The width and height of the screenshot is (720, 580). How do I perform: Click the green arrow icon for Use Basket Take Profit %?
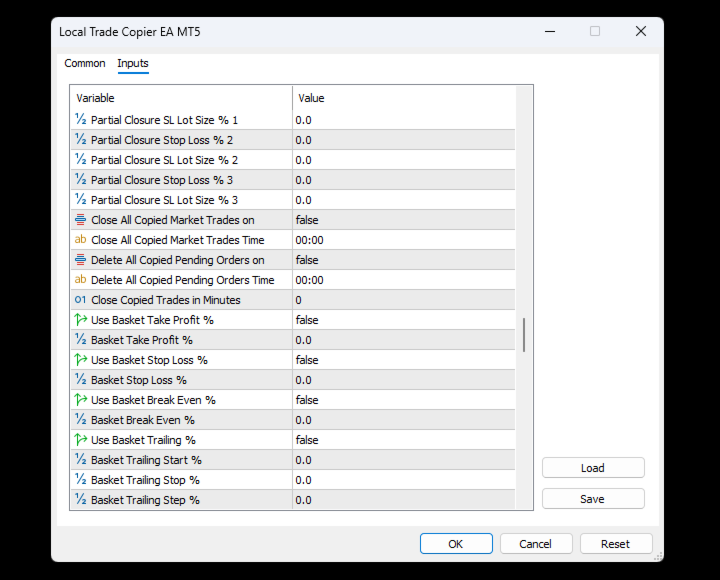[x=80, y=320]
